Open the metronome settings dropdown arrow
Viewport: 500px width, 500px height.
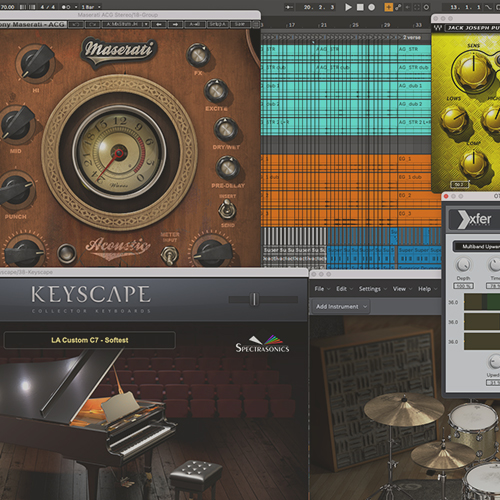76,7
